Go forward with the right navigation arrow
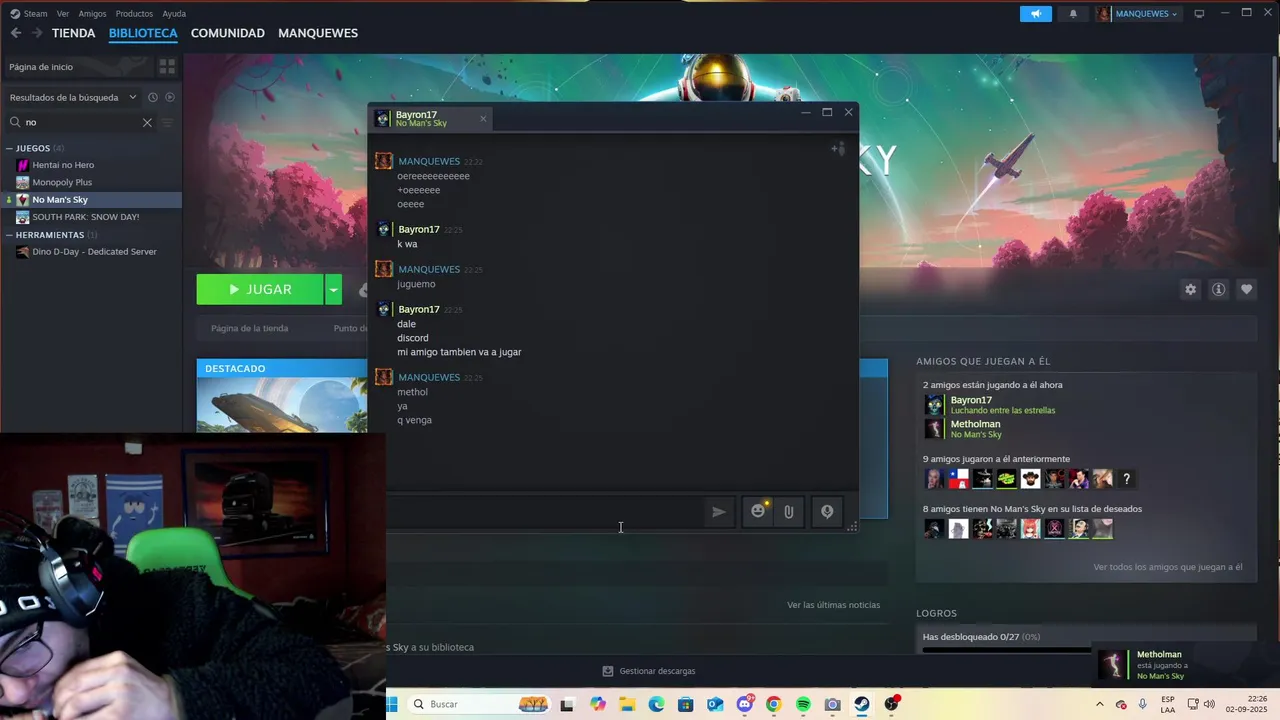Image resolution: width=1280 pixels, height=720 pixels. [x=37, y=33]
